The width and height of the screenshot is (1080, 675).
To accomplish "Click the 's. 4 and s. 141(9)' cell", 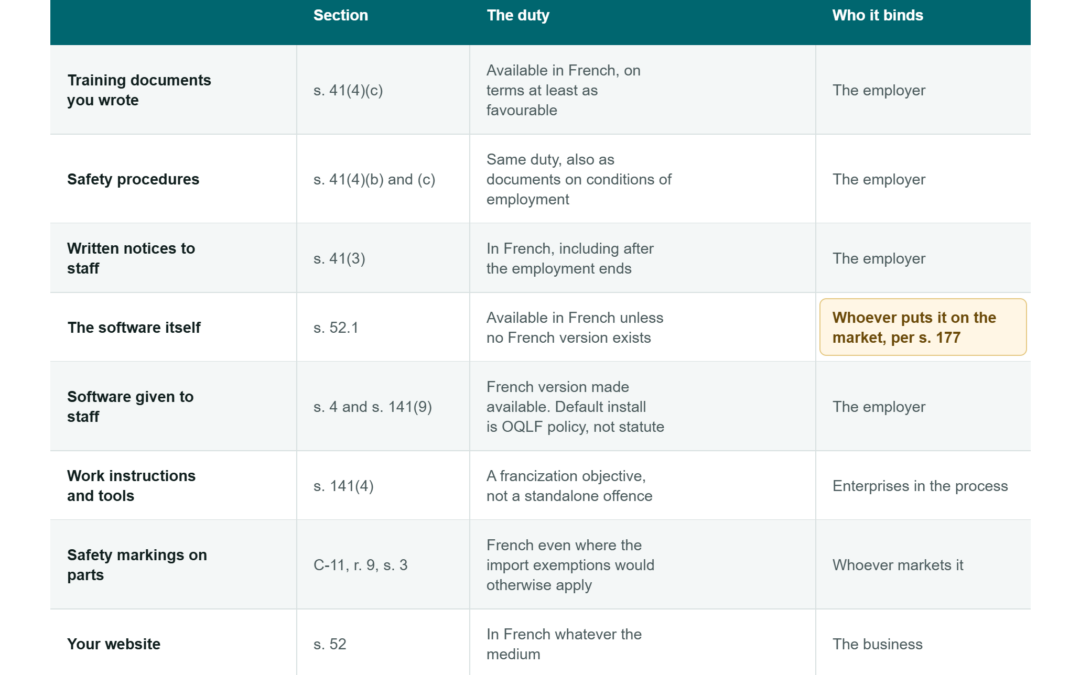I will tap(373, 406).
